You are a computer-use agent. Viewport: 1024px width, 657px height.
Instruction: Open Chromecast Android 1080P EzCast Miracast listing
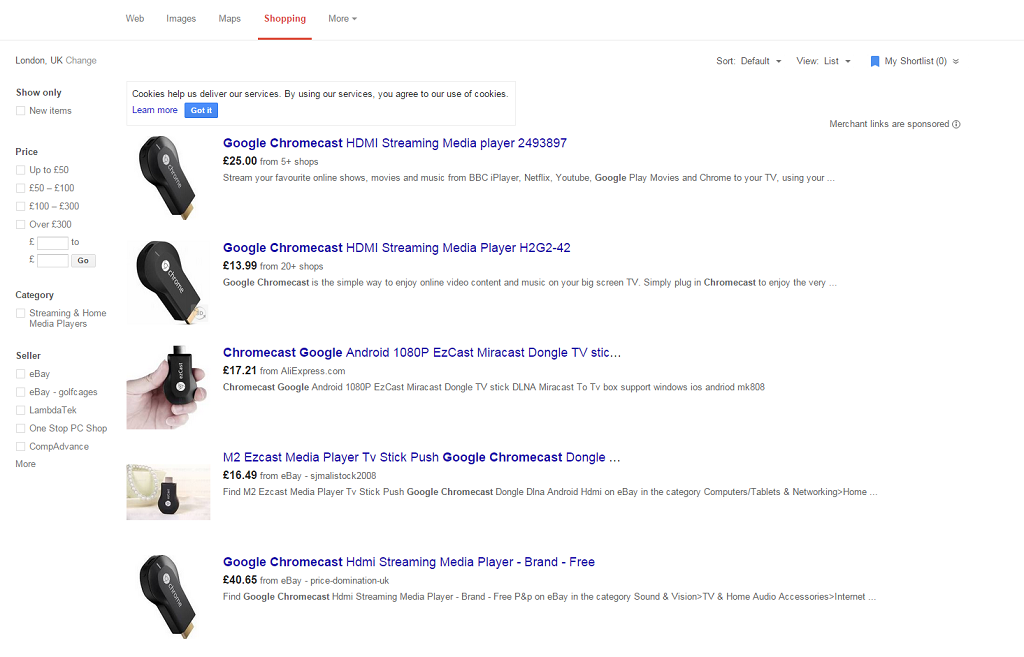(422, 353)
